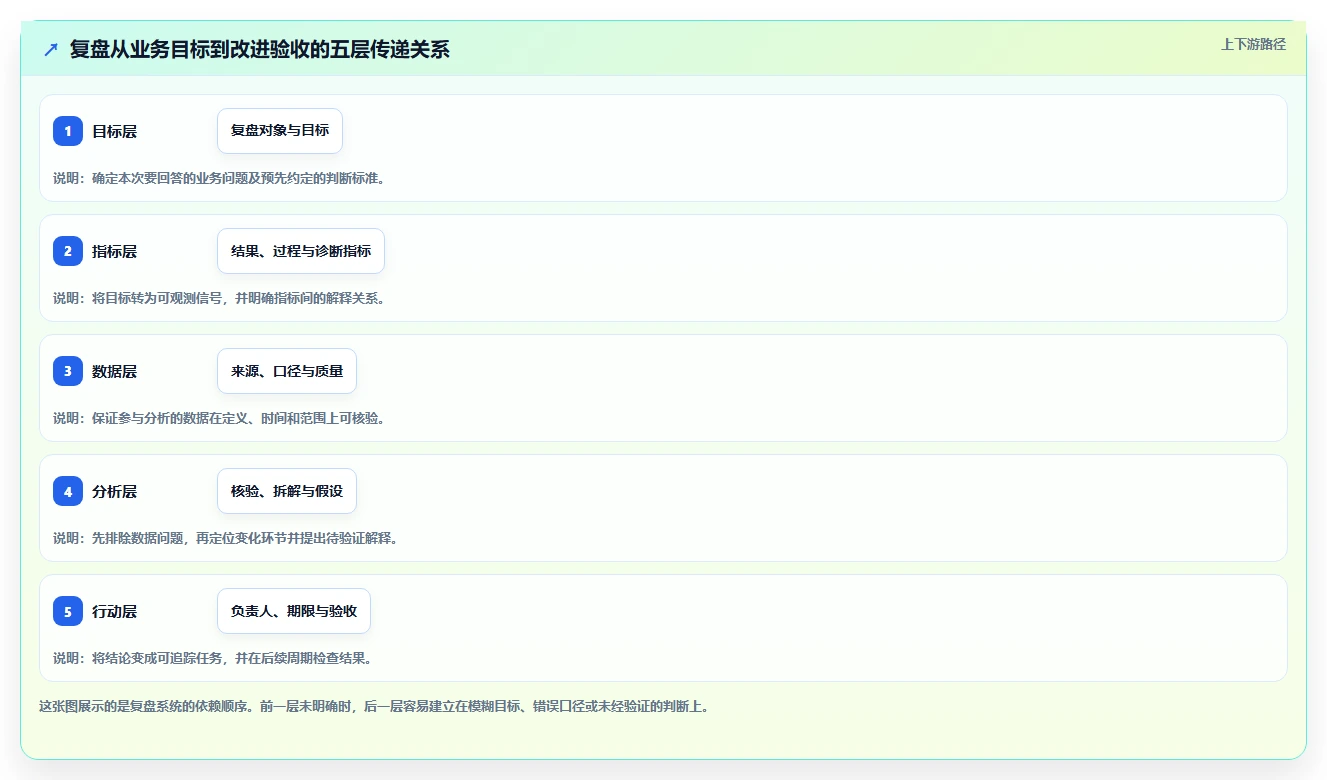The height and width of the screenshot is (780, 1327).
Task: Click the number 3 badge for 数据层
Action: click(68, 371)
